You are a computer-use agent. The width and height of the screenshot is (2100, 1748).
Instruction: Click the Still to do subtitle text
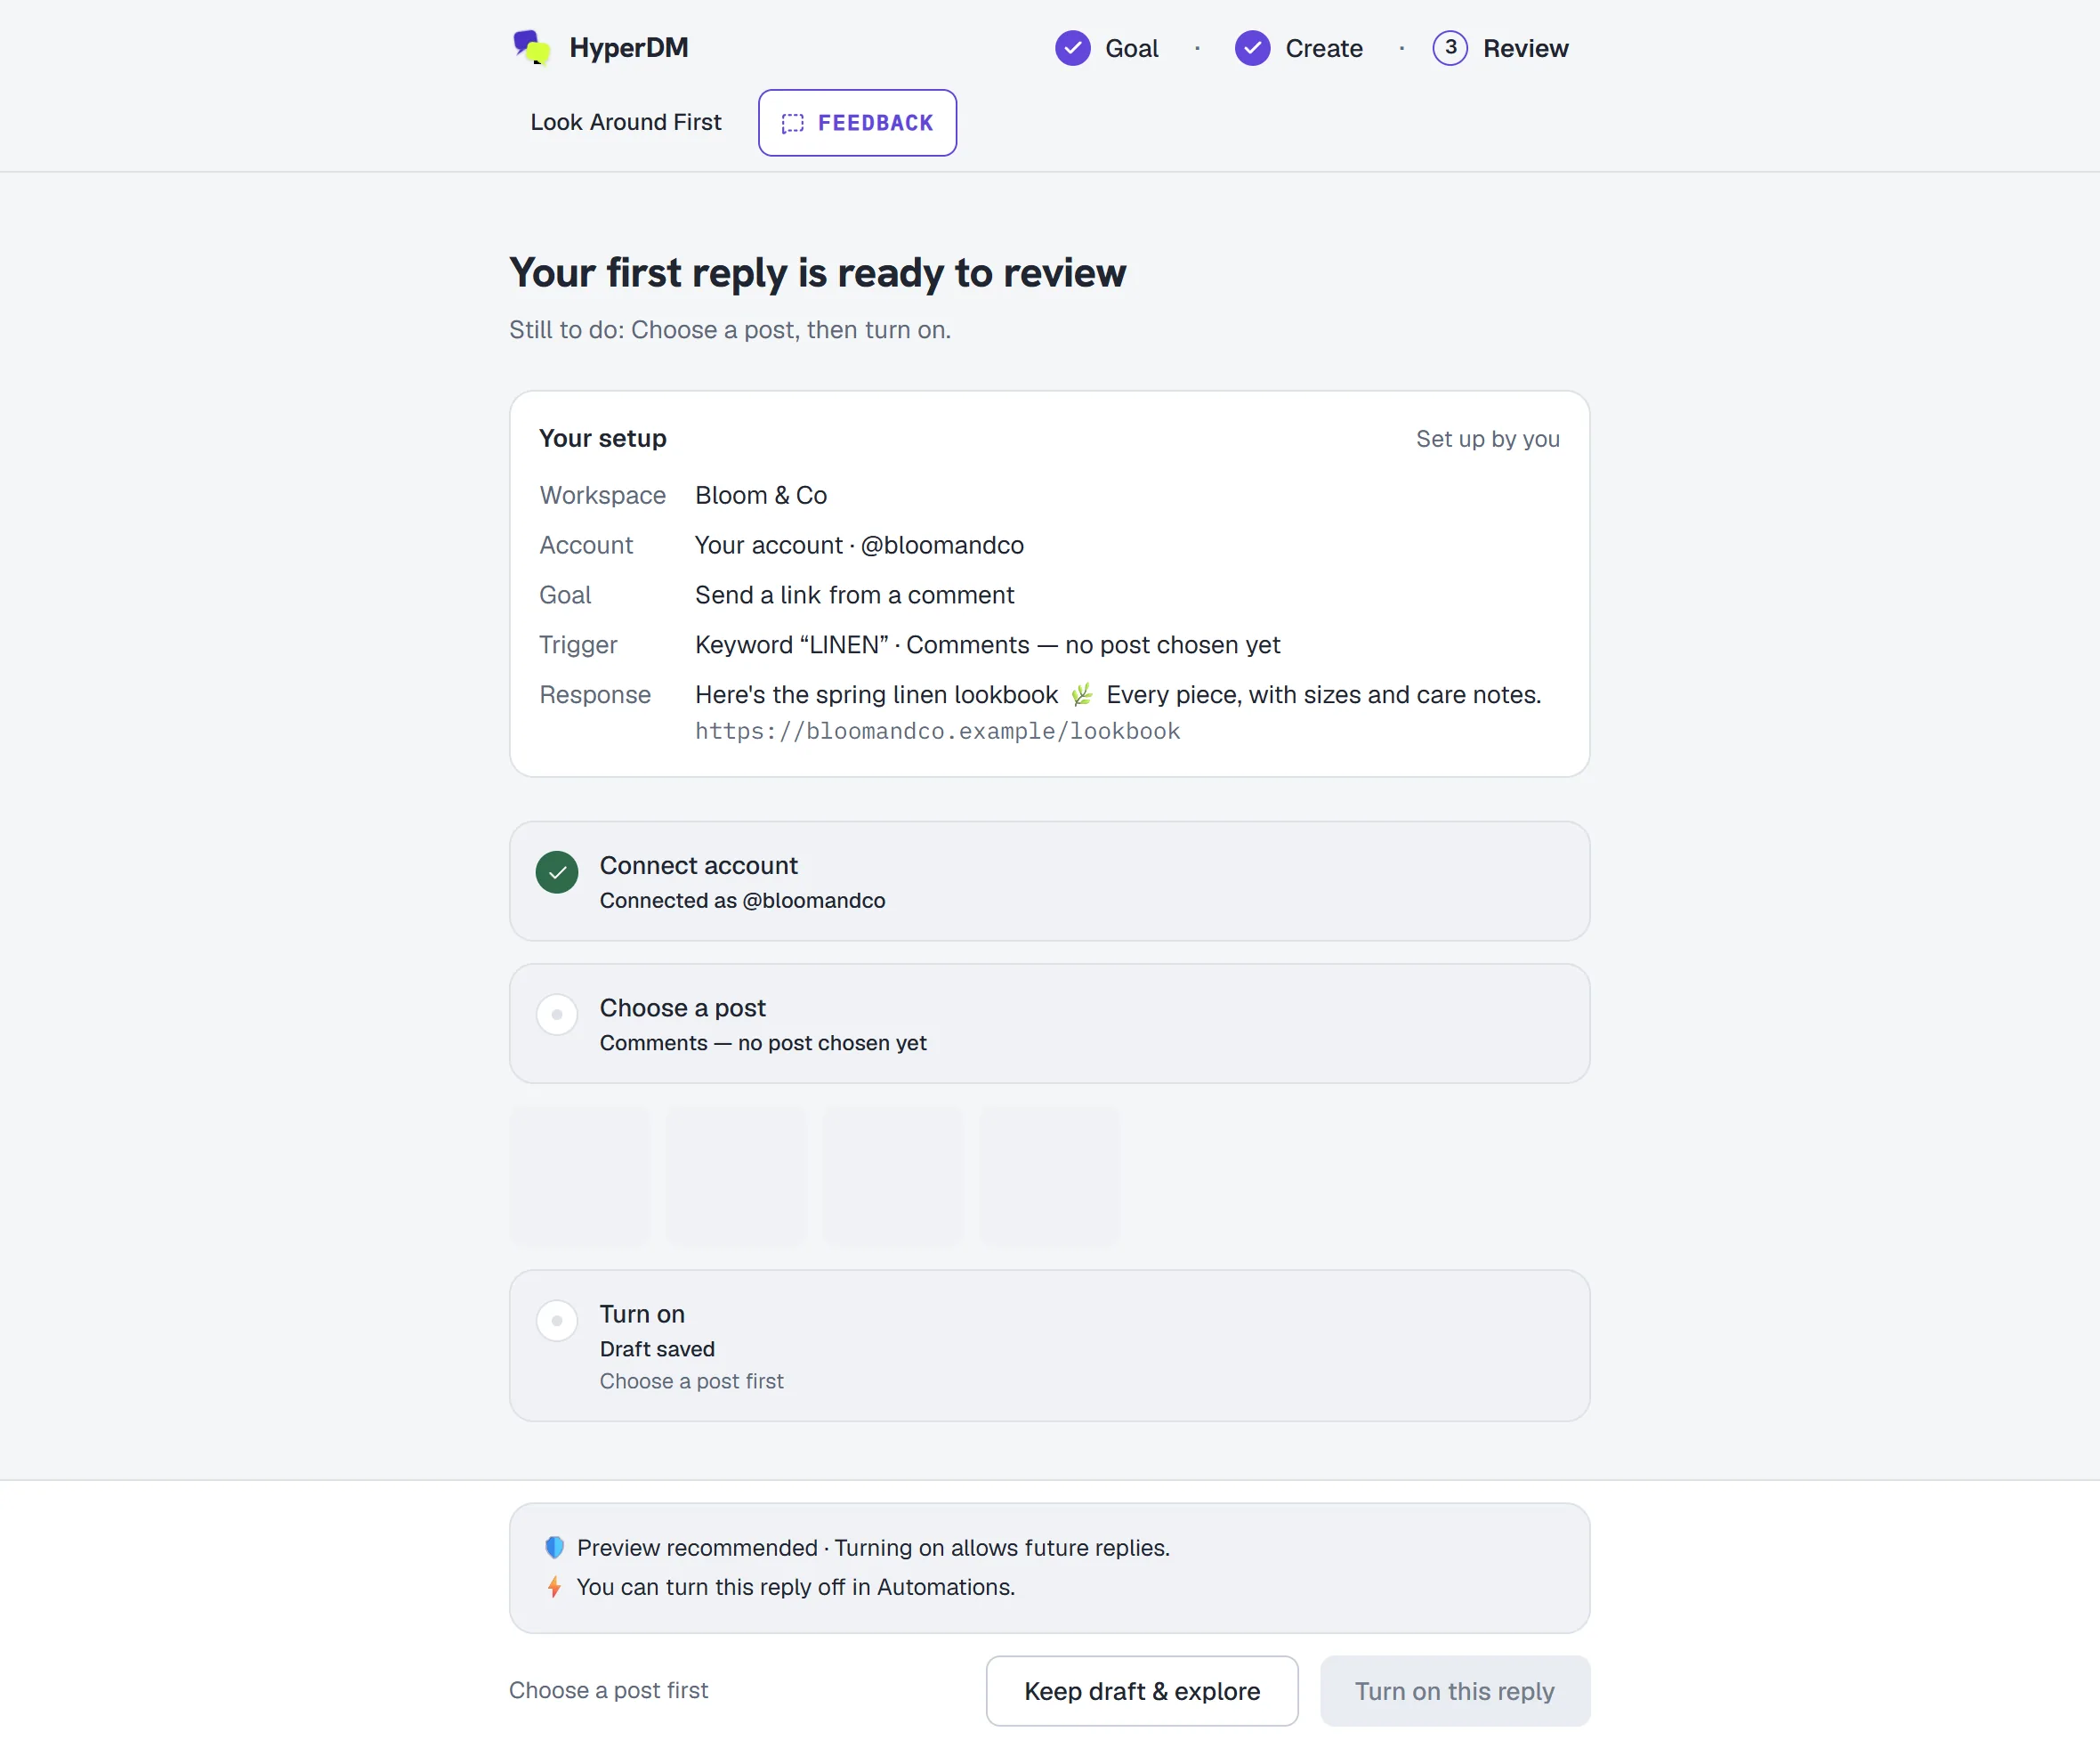(730, 329)
